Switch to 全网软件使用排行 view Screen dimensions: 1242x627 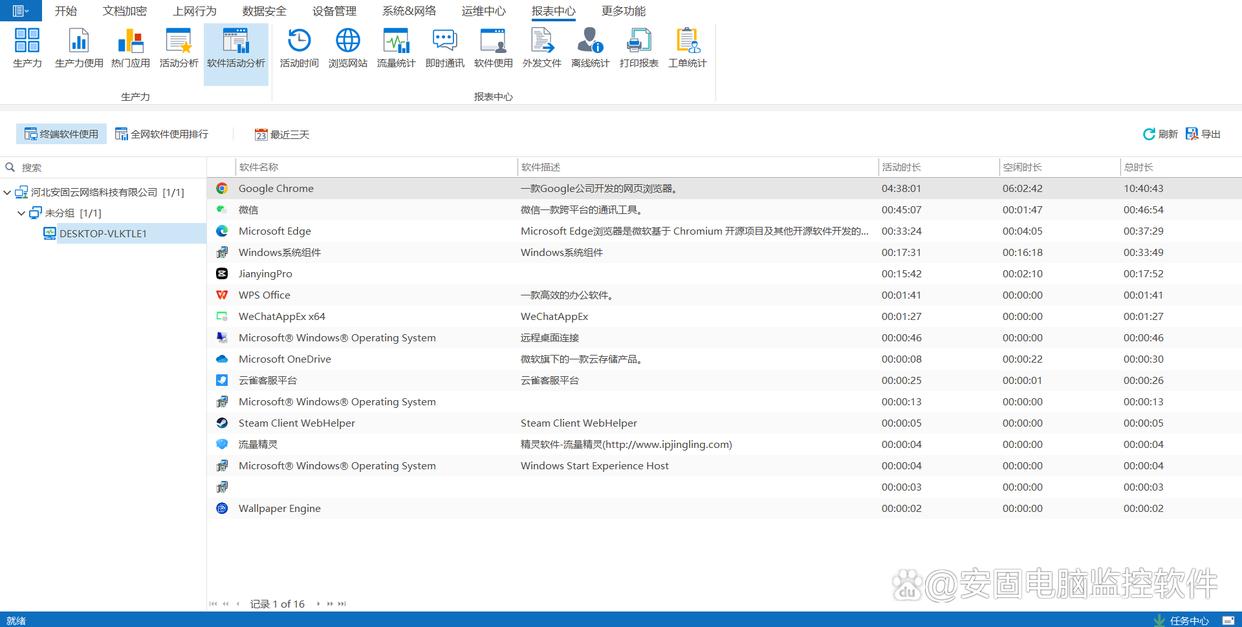click(162, 134)
